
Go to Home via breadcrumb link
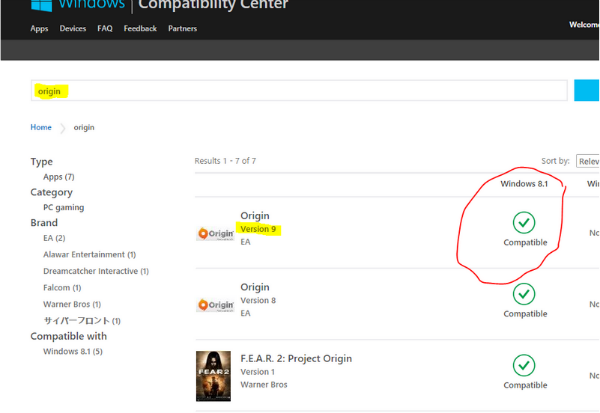point(41,127)
